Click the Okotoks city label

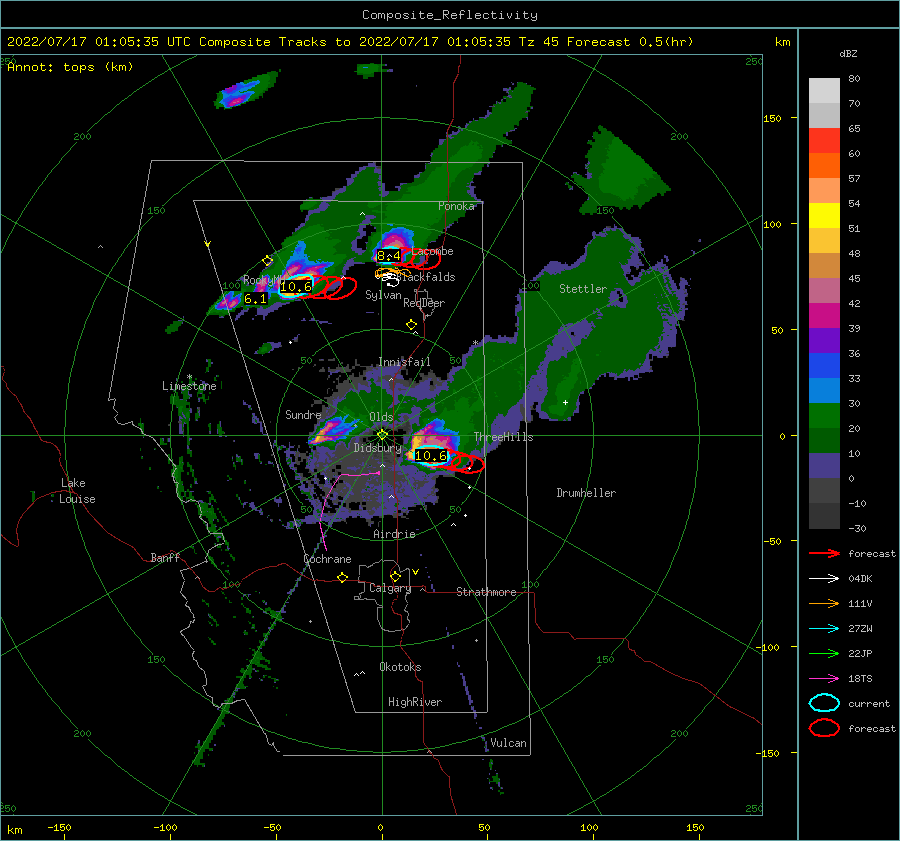pyautogui.click(x=400, y=667)
